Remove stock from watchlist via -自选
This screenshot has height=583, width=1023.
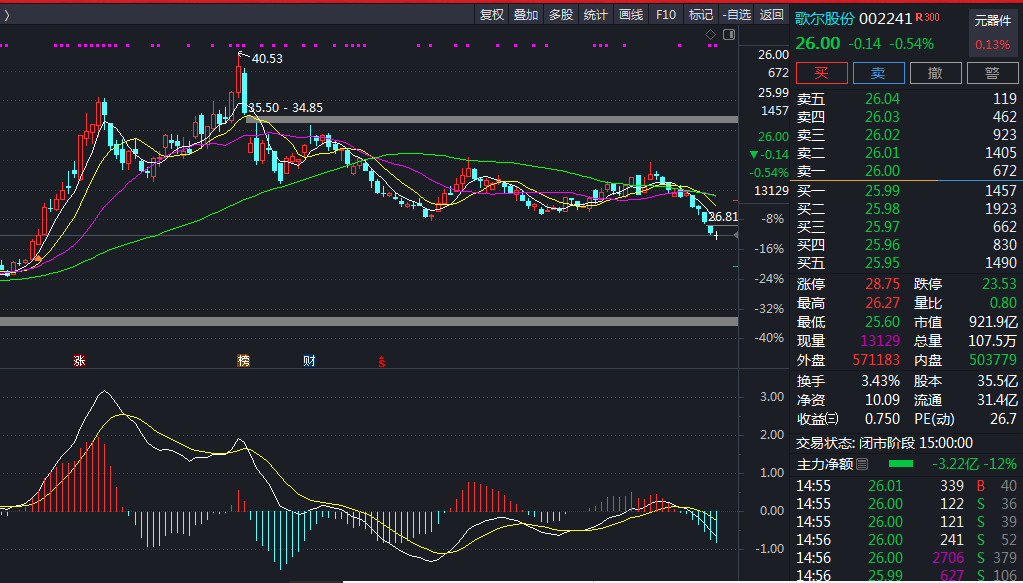pos(736,14)
